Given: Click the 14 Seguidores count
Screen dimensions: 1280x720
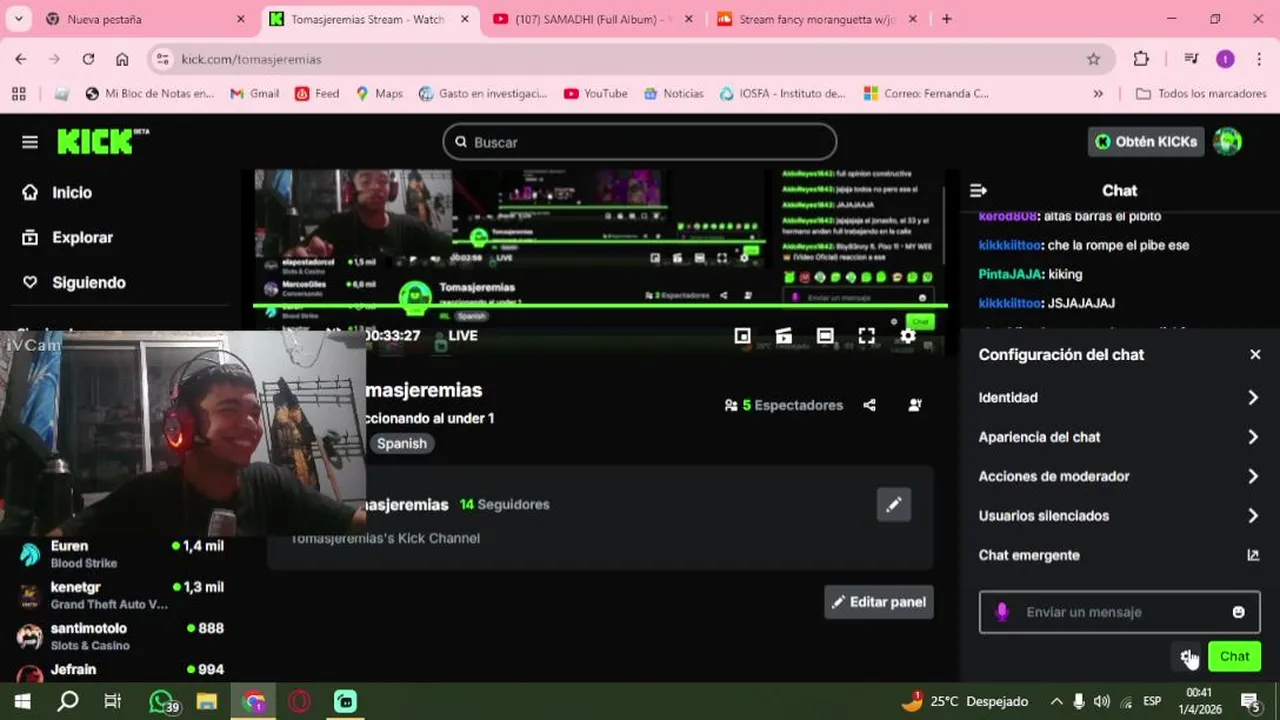Looking at the screenshot, I should point(505,504).
